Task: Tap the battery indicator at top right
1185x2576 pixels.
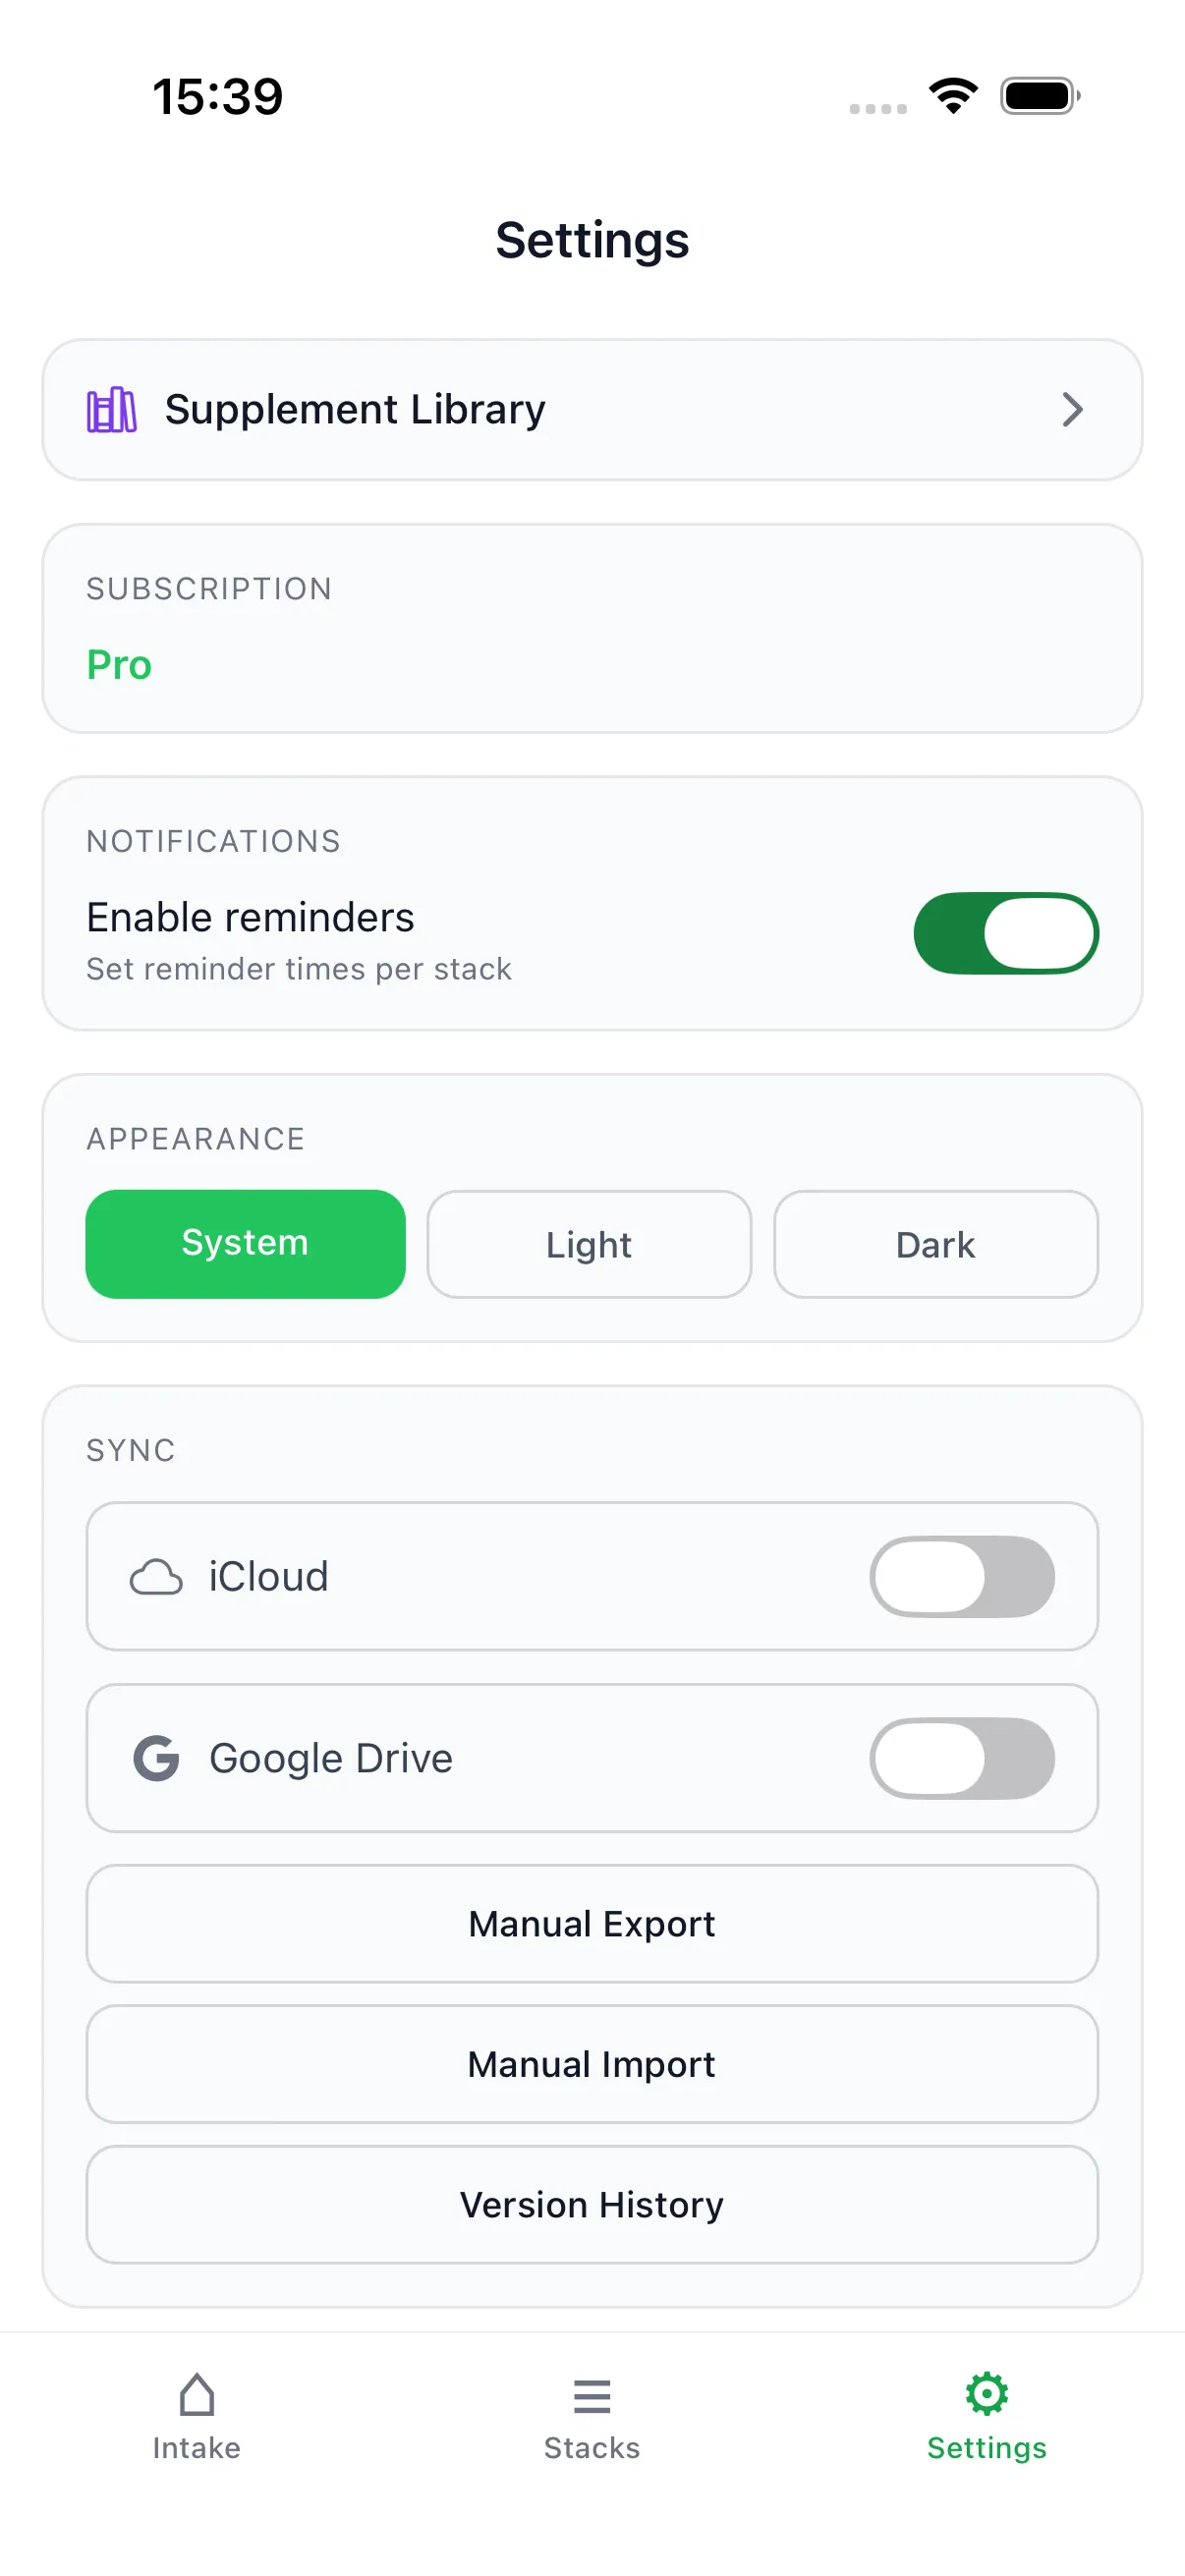Action: (1037, 95)
